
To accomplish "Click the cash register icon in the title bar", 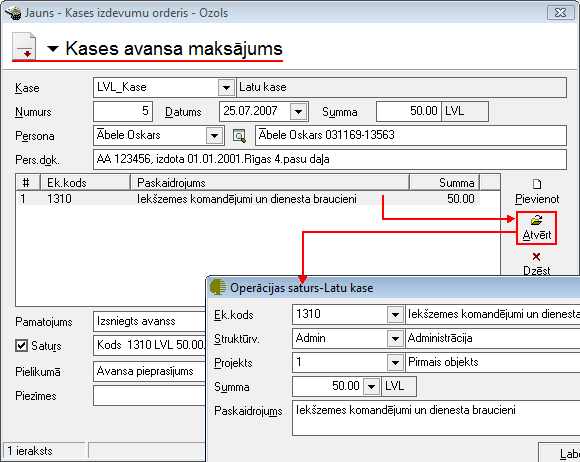I will [13, 13].
